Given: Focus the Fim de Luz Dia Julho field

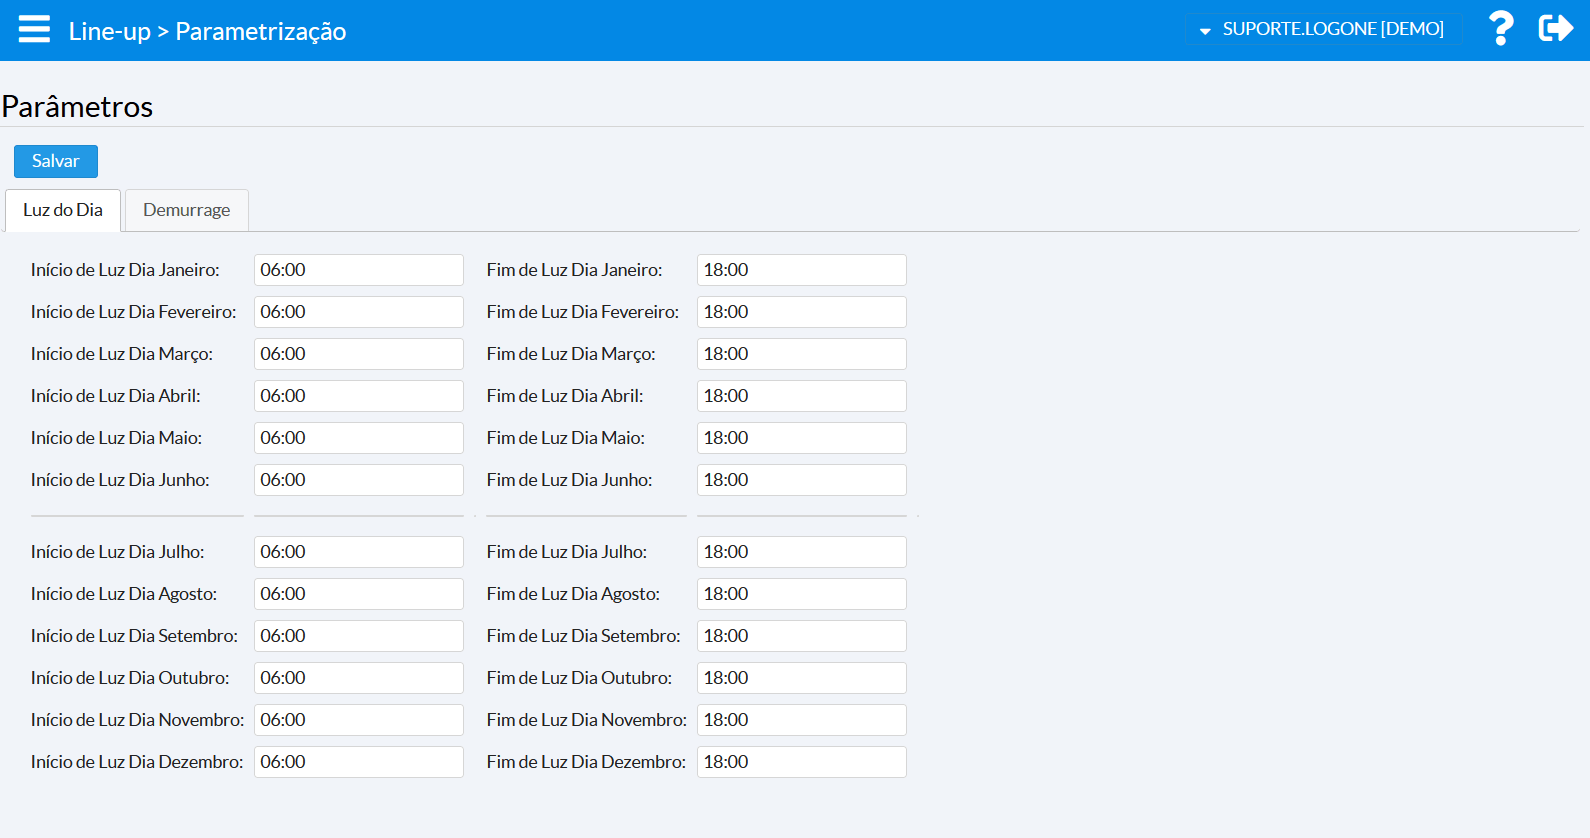Looking at the screenshot, I should (x=801, y=552).
